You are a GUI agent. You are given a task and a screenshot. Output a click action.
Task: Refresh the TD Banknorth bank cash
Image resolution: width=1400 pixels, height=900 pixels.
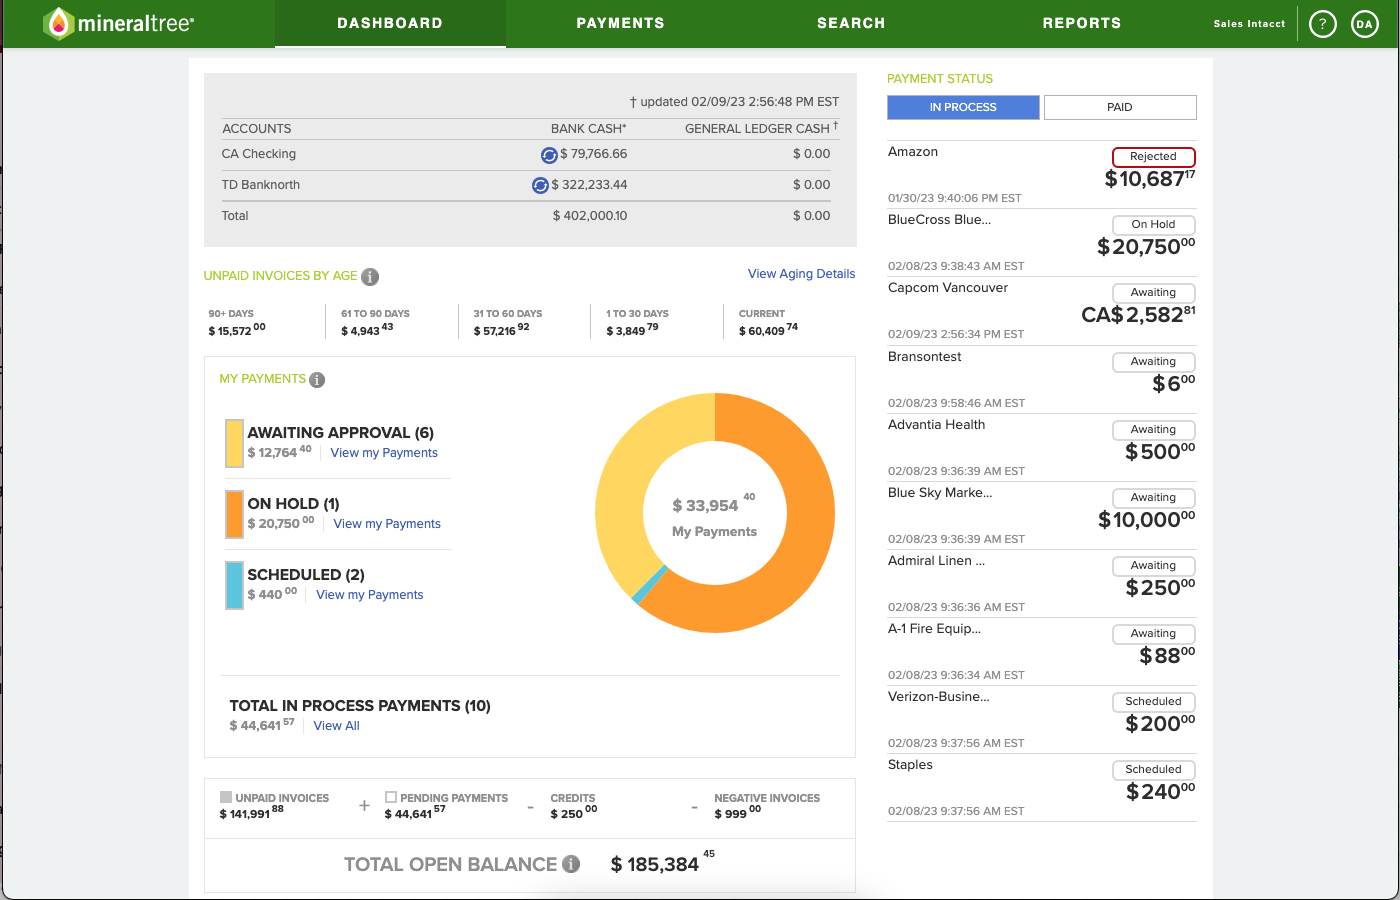(x=540, y=185)
